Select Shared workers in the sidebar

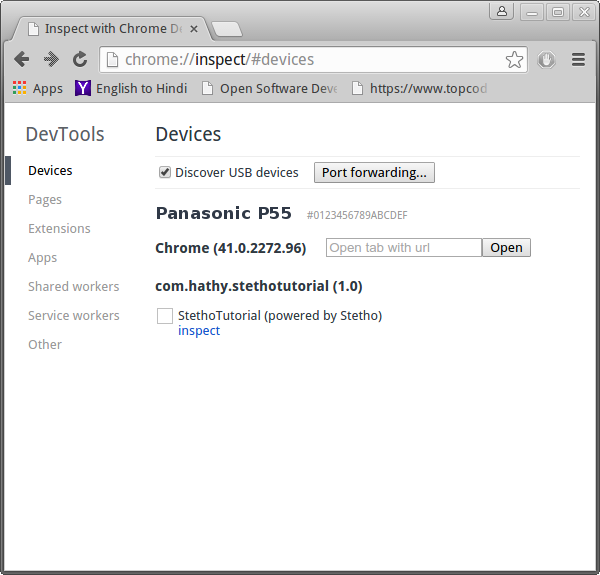[74, 287]
